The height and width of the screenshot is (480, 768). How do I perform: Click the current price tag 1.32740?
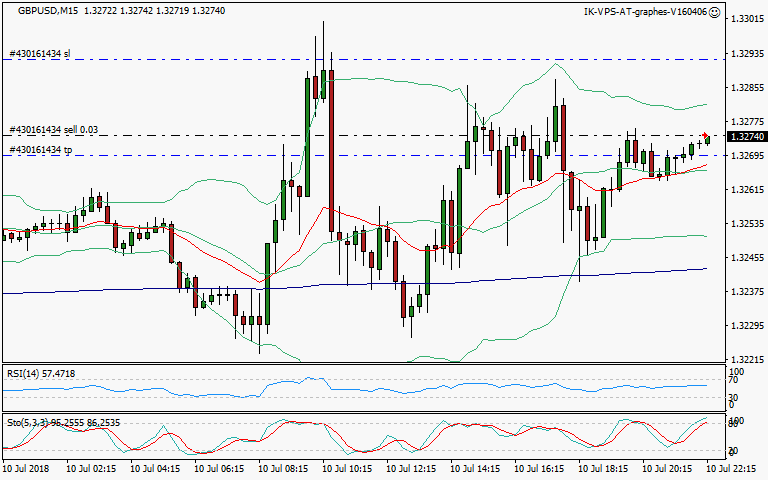pos(747,137)
